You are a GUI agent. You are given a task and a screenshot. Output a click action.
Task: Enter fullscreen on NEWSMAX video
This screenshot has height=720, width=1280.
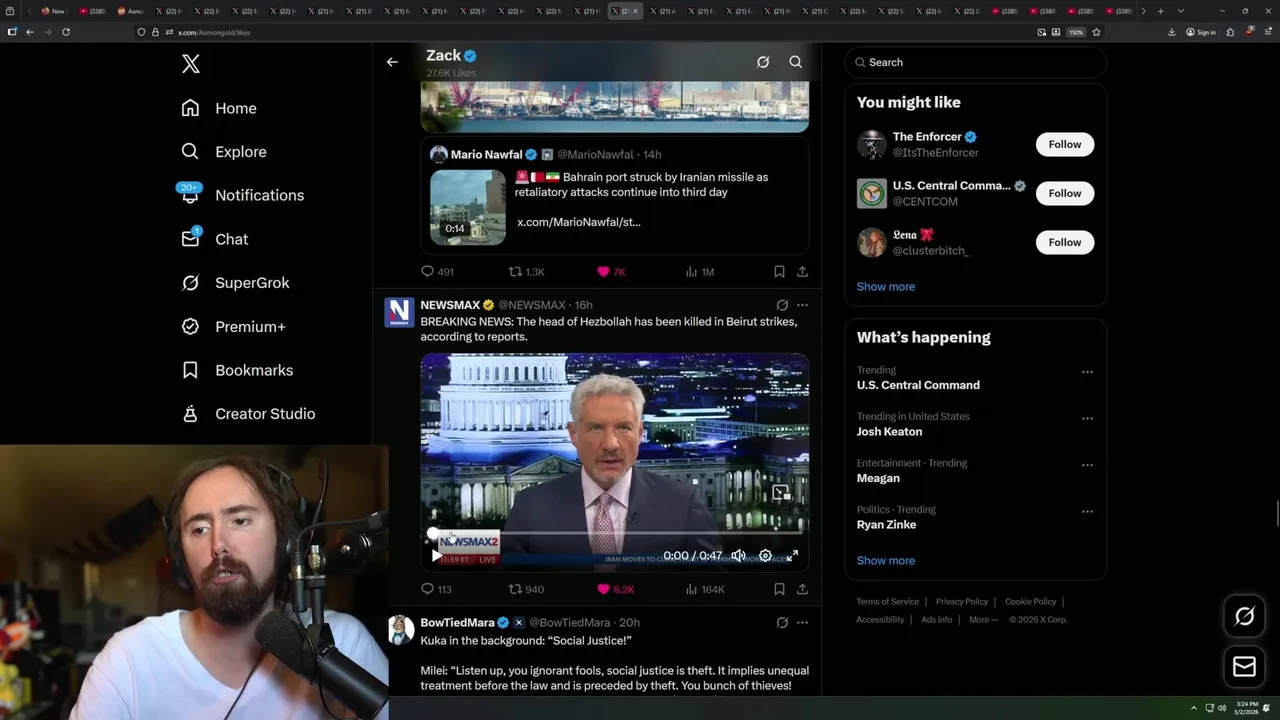(792, 556)
